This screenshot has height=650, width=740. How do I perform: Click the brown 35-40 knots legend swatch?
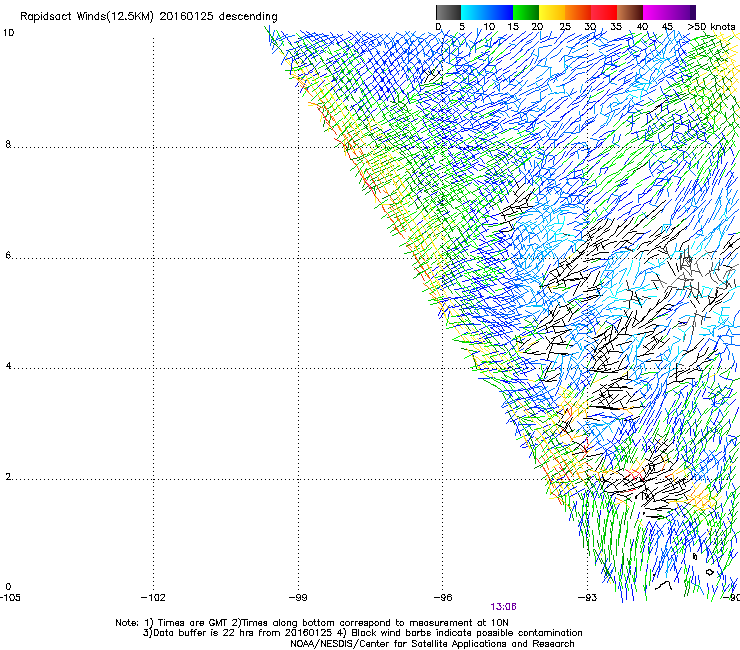click(630, 12)
